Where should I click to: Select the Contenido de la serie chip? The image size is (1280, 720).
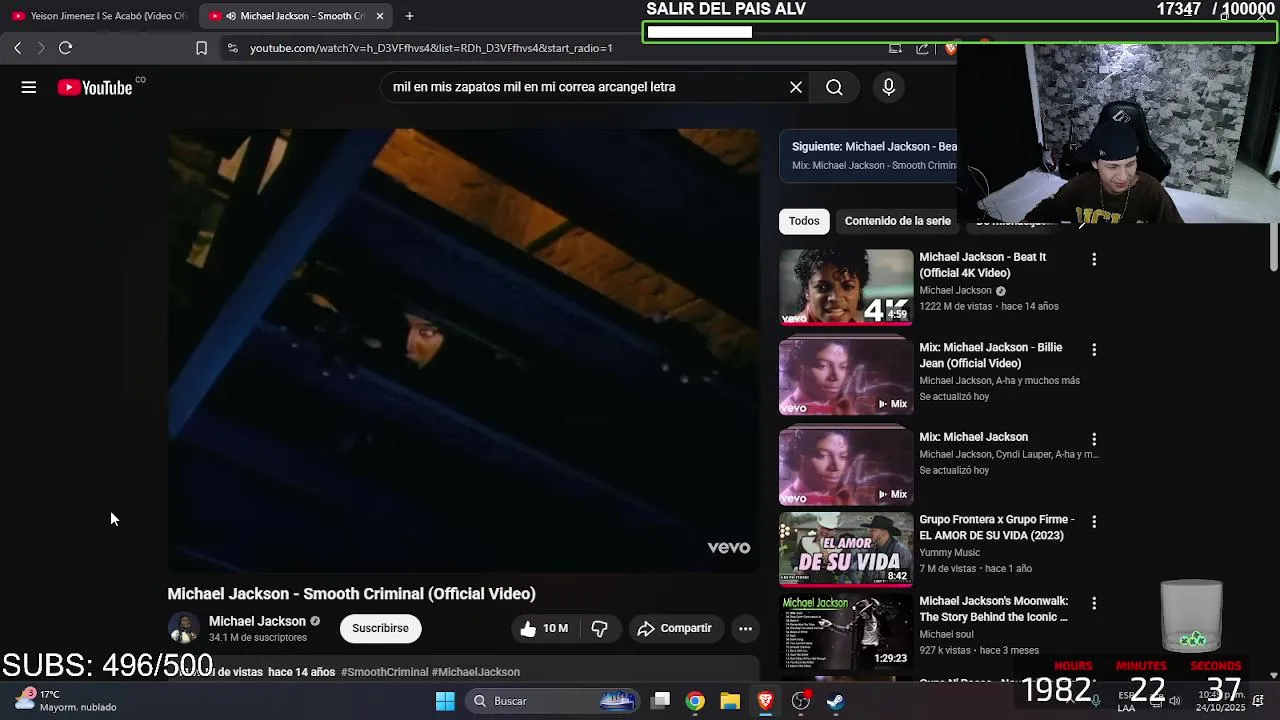pyautogui.click(x=898, y=221)
